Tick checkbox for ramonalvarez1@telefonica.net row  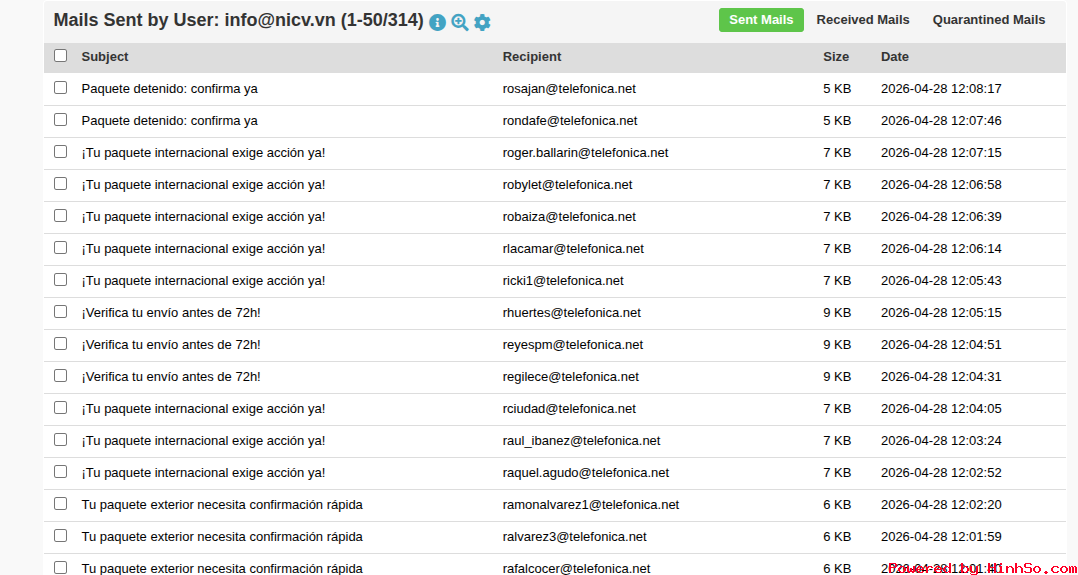point(60,503)
